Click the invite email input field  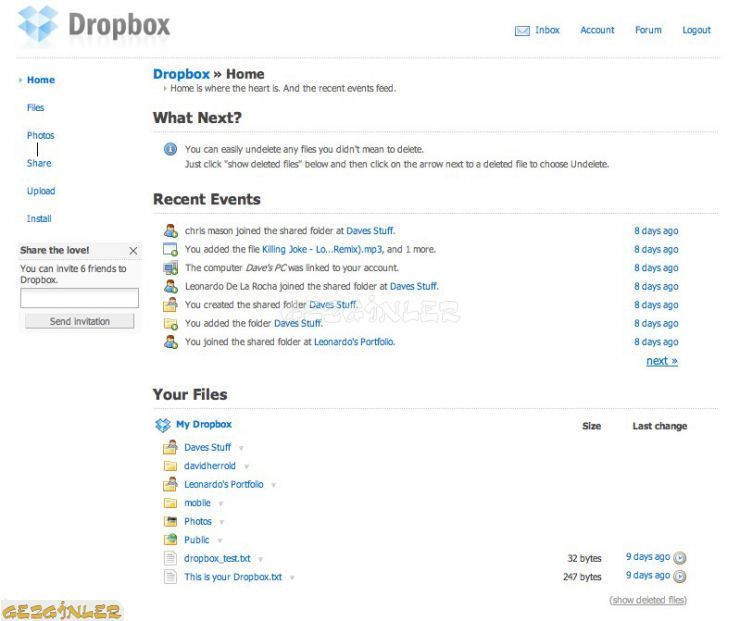[x=79, y=298]
